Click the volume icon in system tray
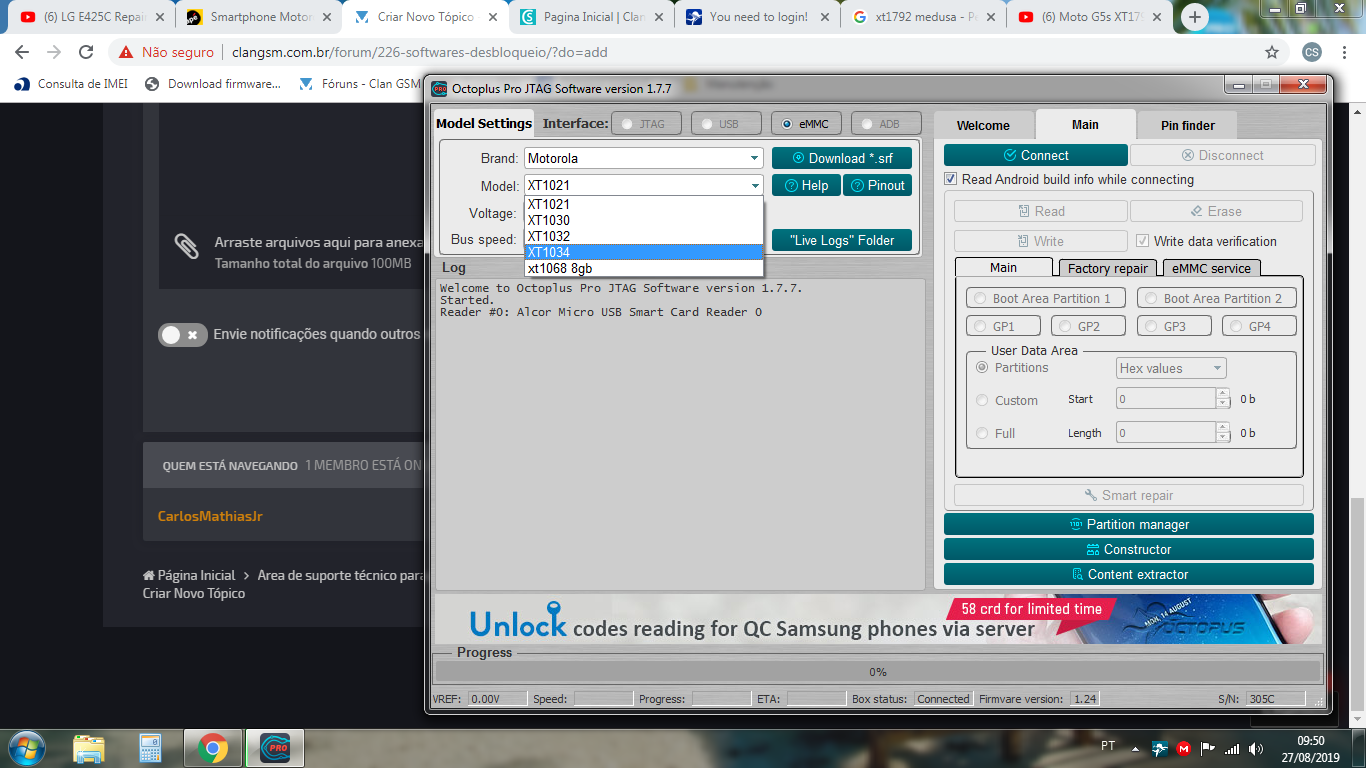 point(1254,748)
